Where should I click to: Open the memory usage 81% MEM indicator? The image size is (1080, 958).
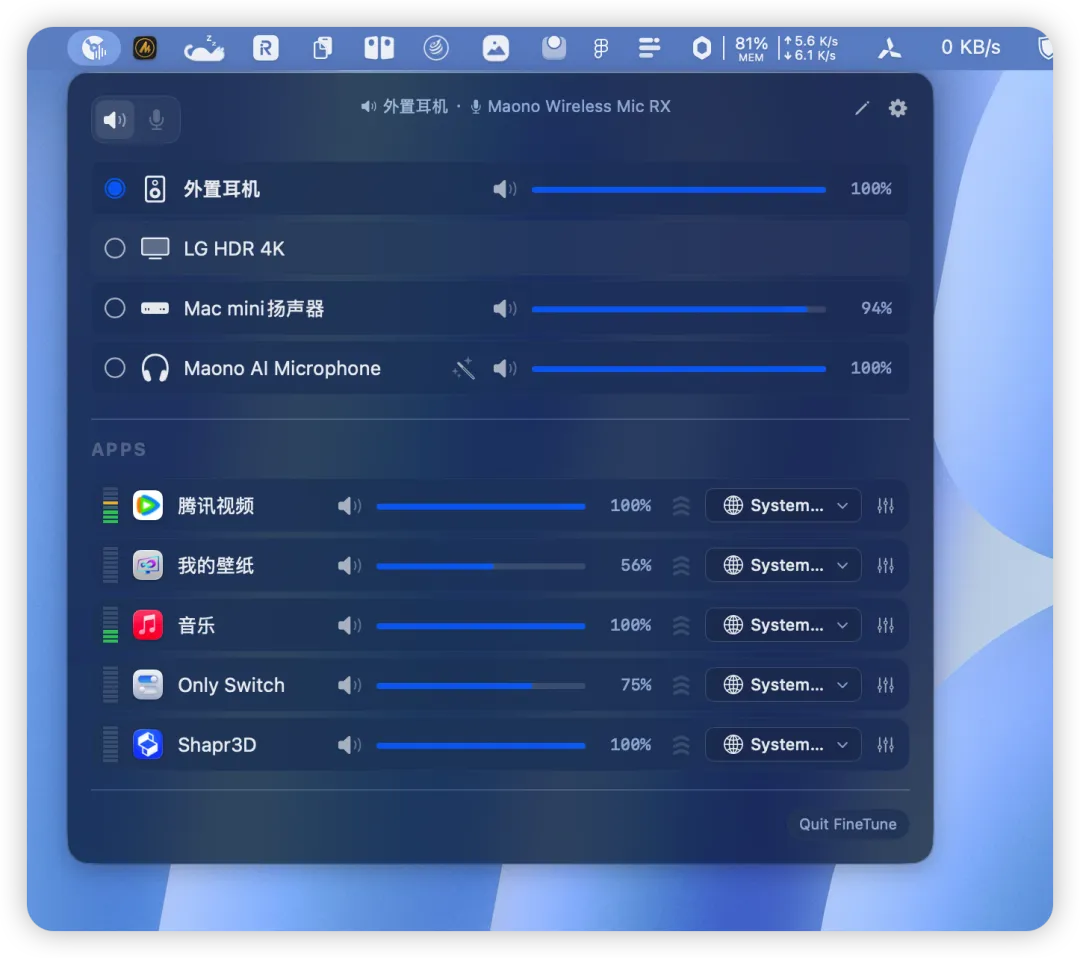[751, 48]
